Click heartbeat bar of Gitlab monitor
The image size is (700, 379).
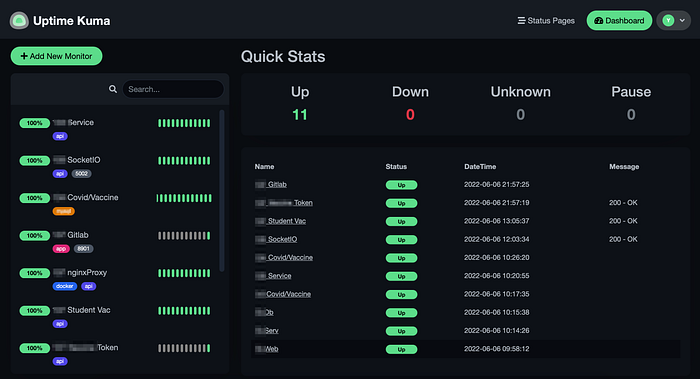tap(184, 236)
